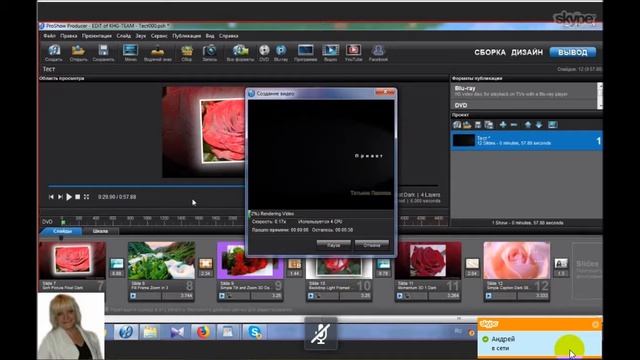Open the Презентация menu
The image size is (640, 360).
tap(97, 36)
